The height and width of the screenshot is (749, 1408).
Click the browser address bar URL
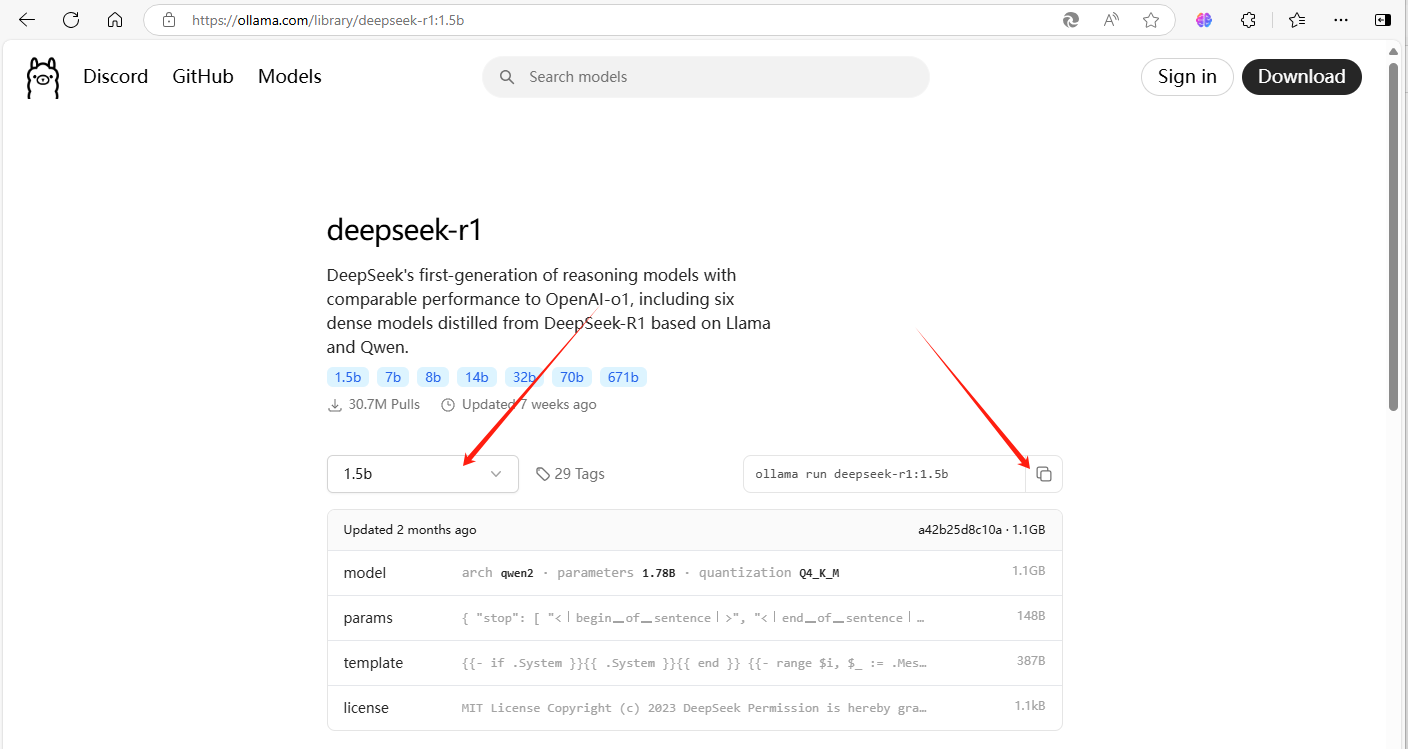328,19
